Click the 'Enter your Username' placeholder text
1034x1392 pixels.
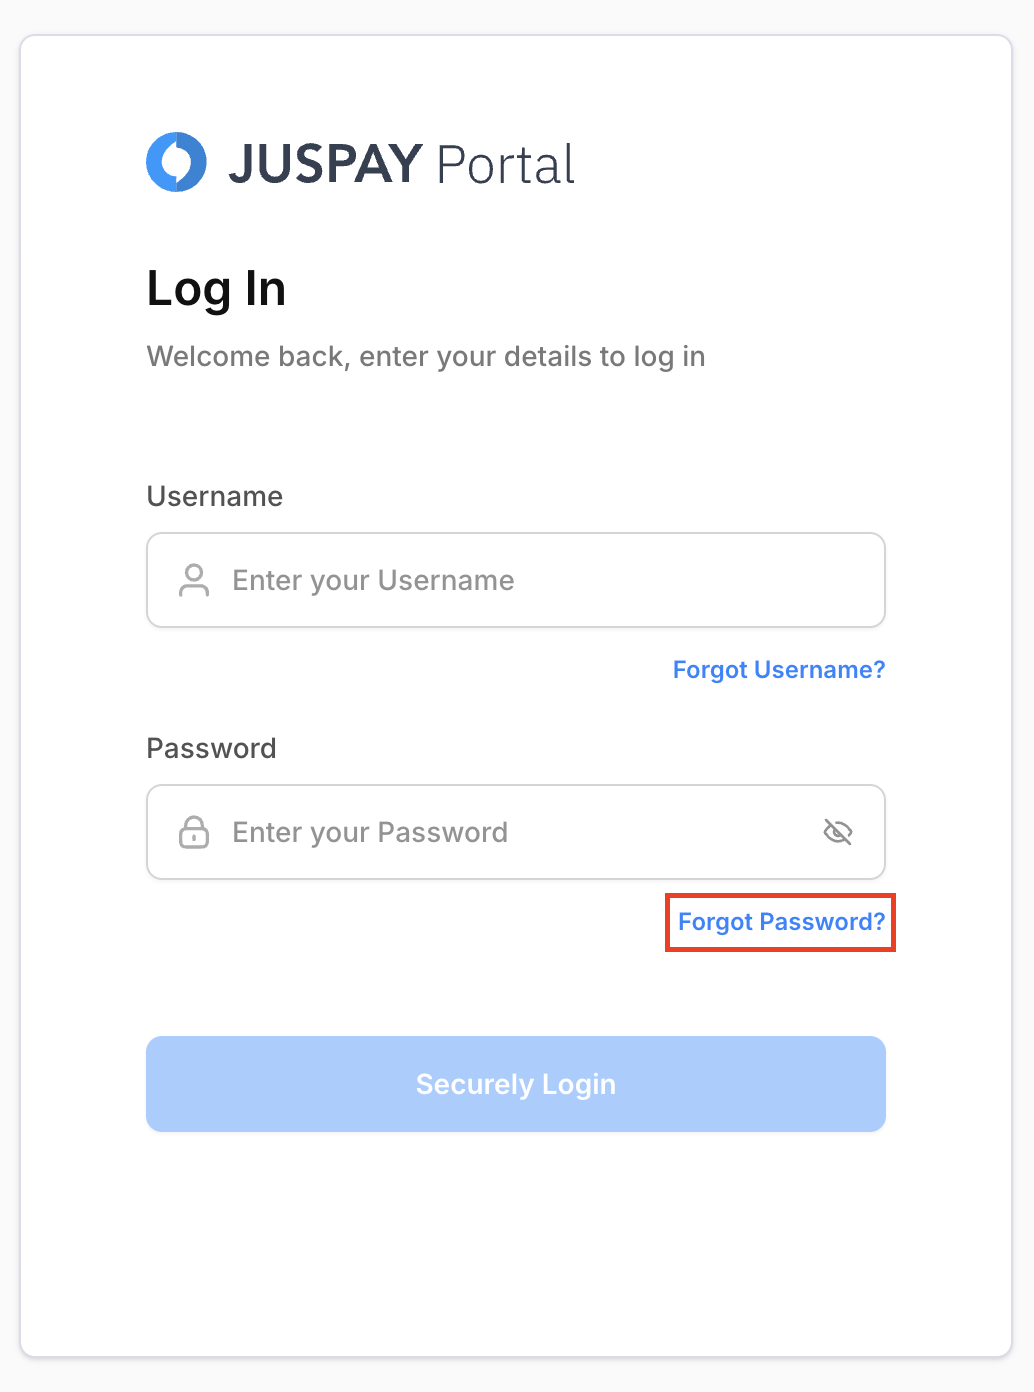(x=373, y=581)
